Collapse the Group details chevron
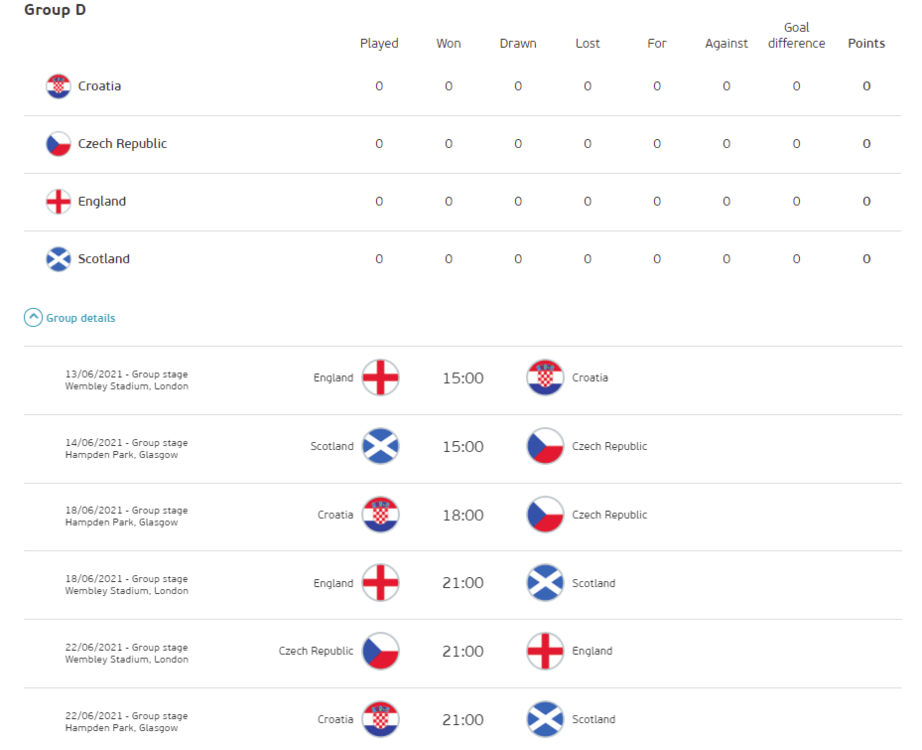Viewport: 922px width, 750px height. pyautogui.click(x=33, y=318)
